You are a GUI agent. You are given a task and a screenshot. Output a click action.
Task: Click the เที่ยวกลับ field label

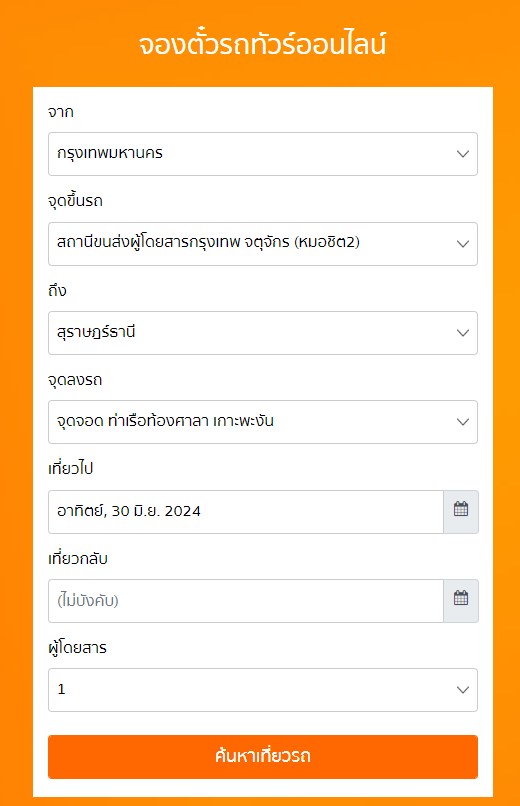[78, 558]
